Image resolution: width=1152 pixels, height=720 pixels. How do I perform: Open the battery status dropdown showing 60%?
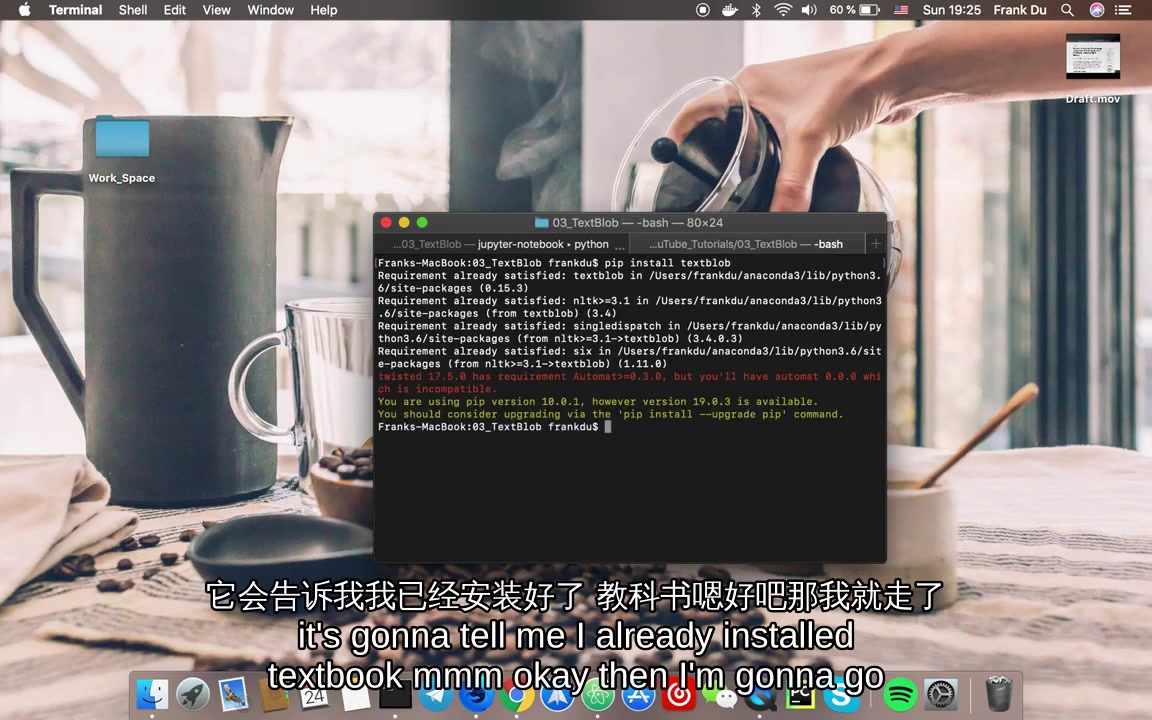pyautogui.click(x=856, y=10)
